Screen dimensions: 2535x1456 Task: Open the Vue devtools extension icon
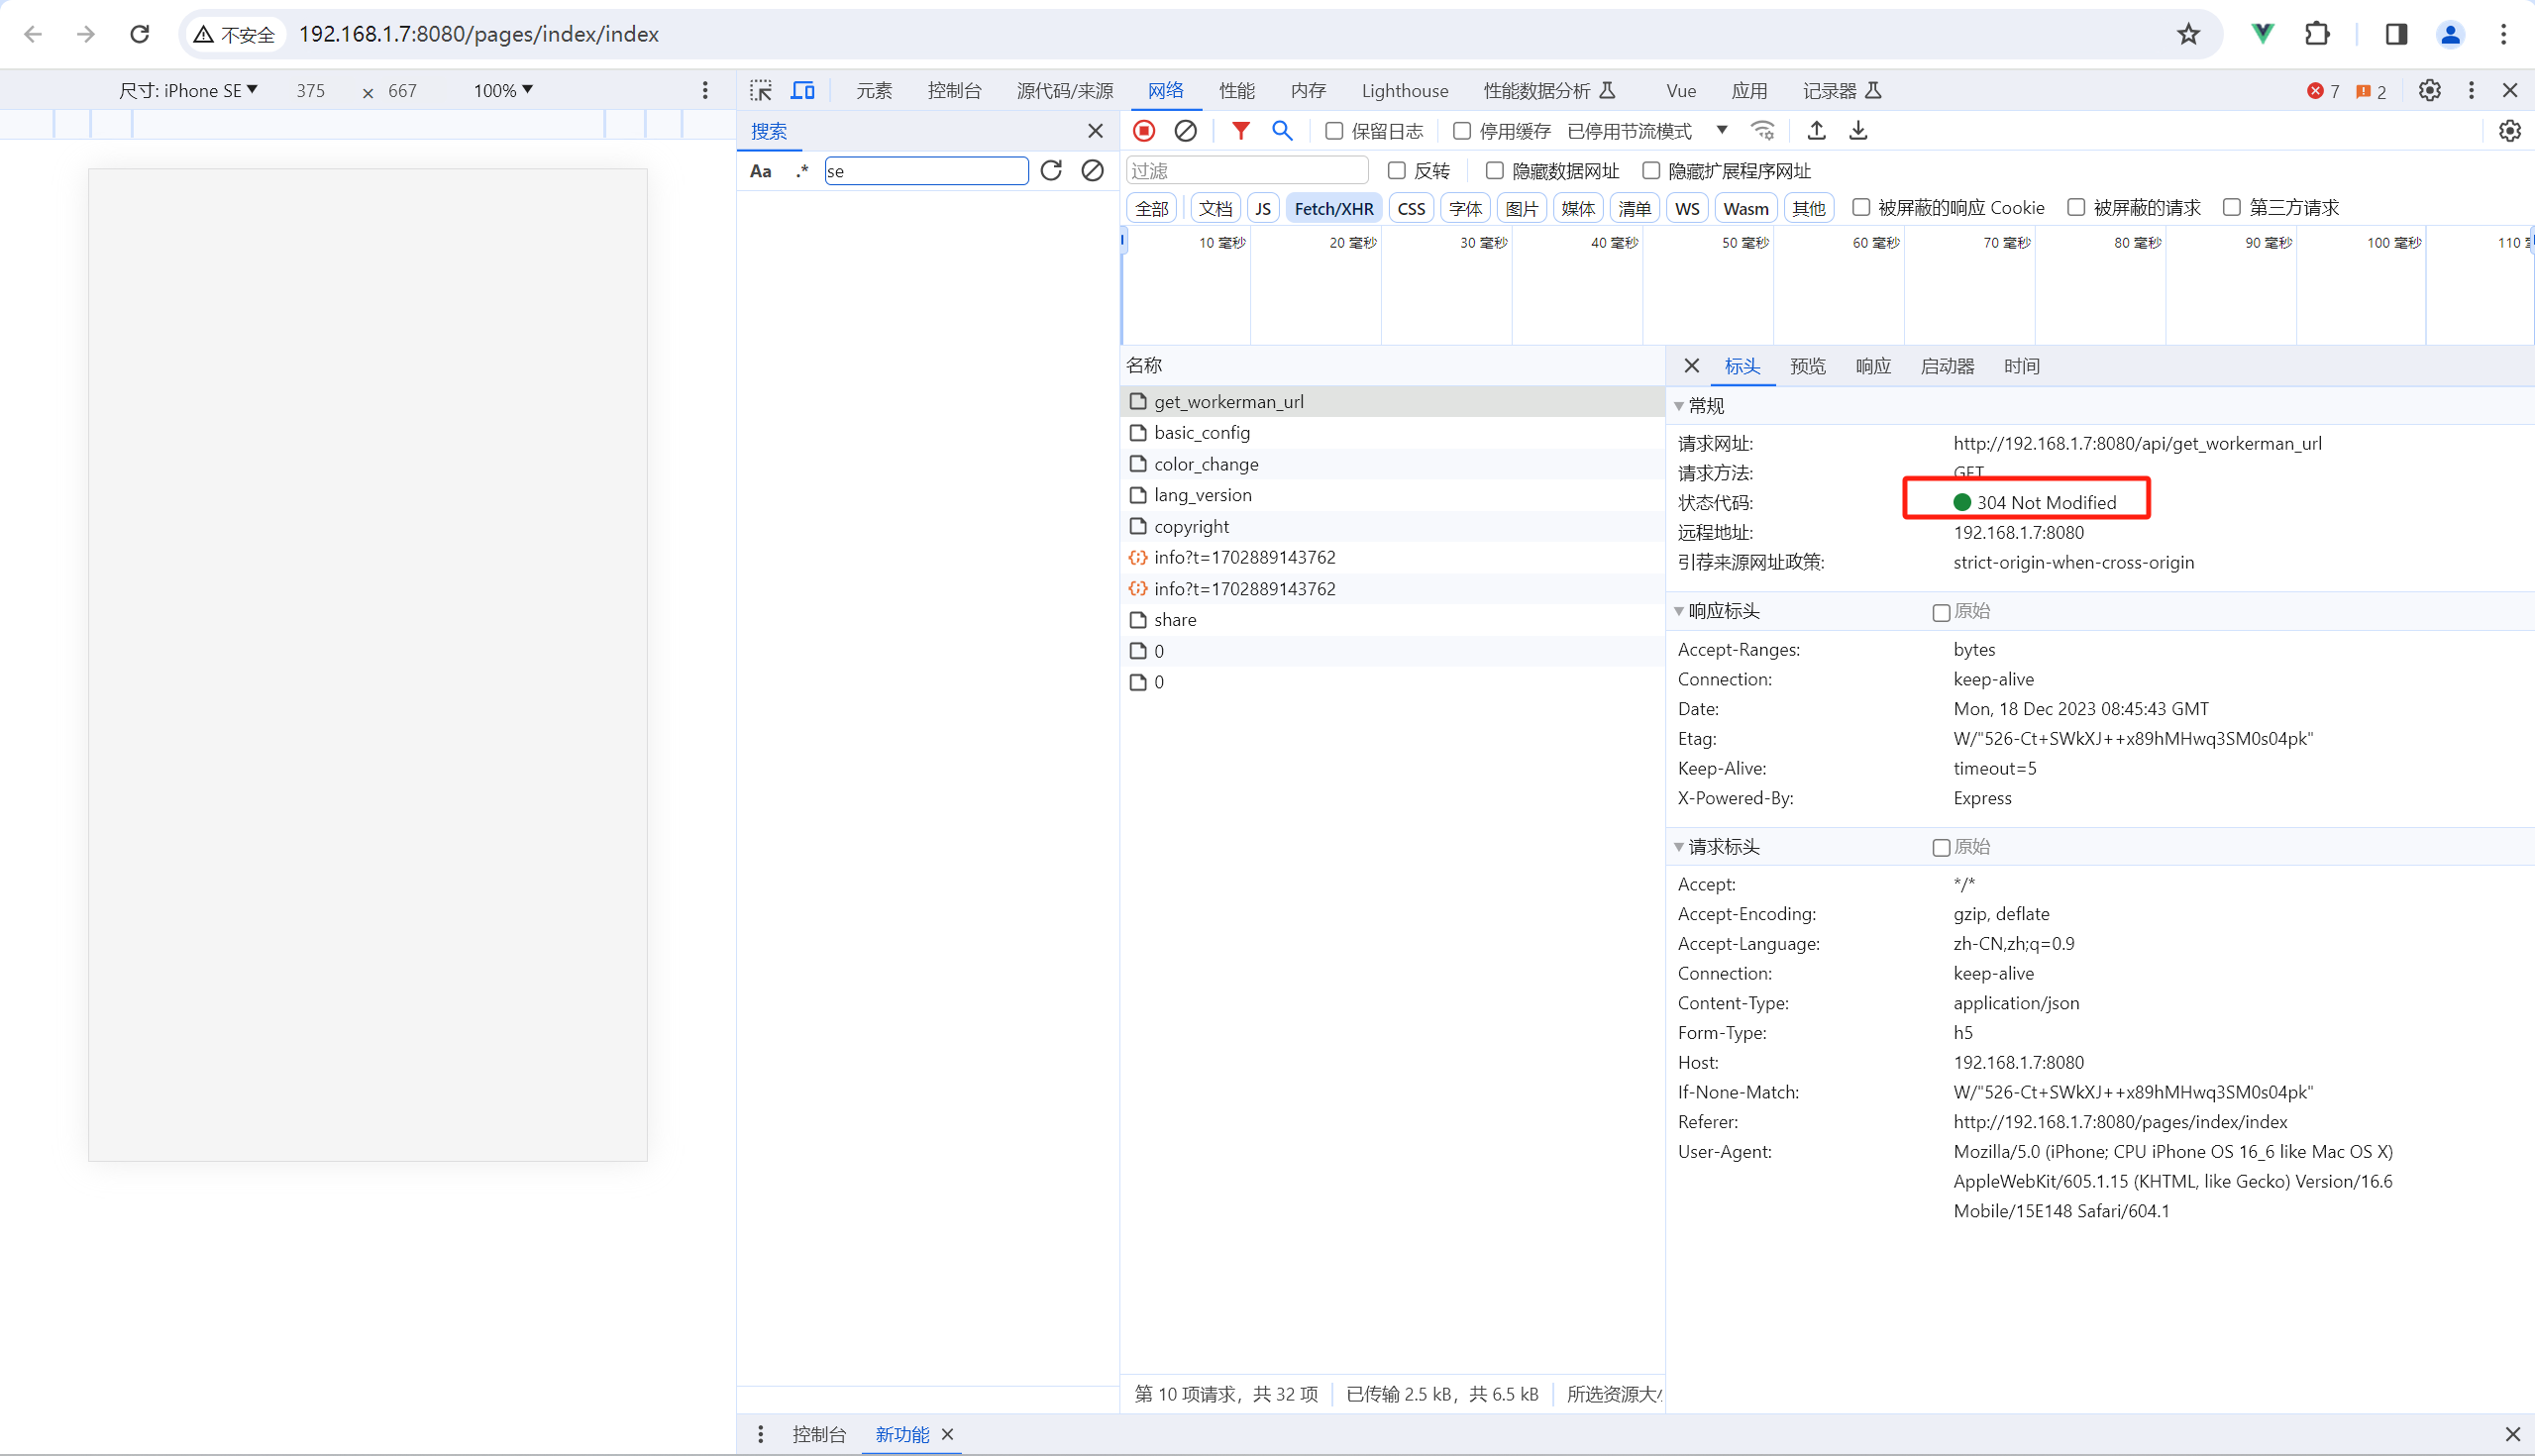[2262, 34]
